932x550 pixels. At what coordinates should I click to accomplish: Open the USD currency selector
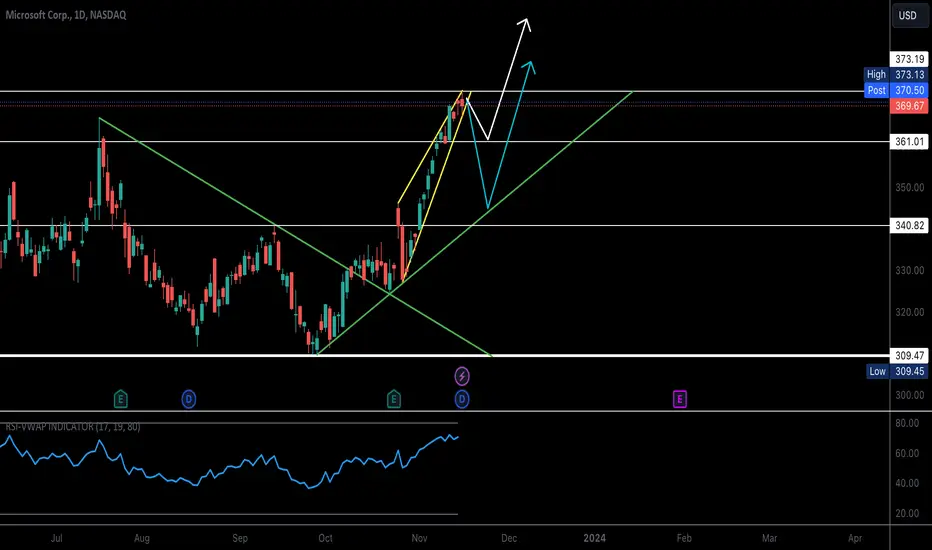pyautogui.click(x=908, y=15)
